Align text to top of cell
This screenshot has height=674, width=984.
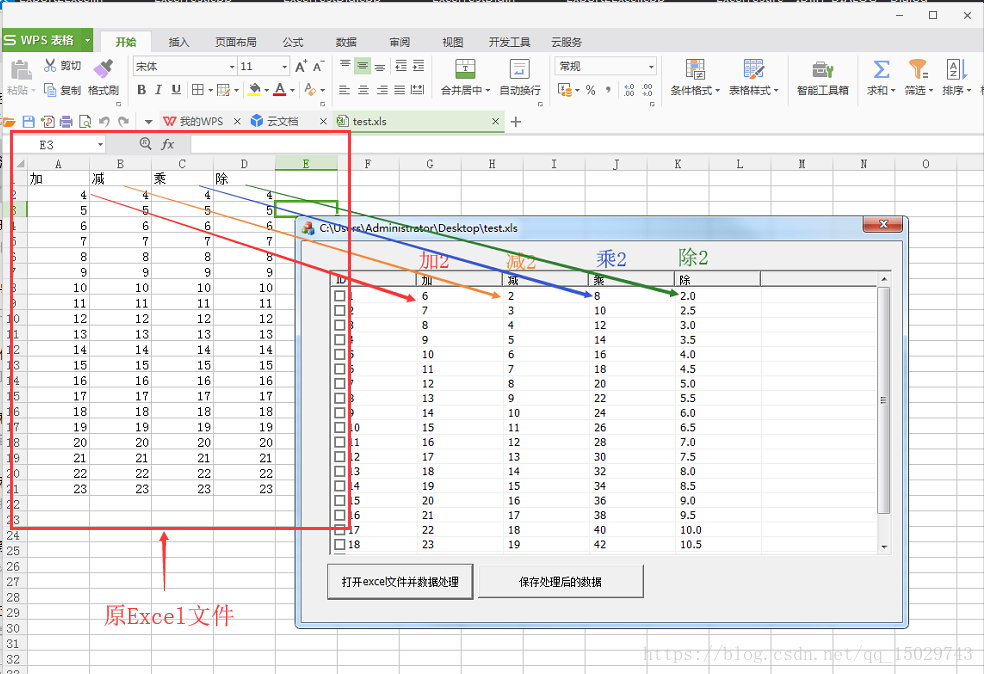tap(345, 65)
